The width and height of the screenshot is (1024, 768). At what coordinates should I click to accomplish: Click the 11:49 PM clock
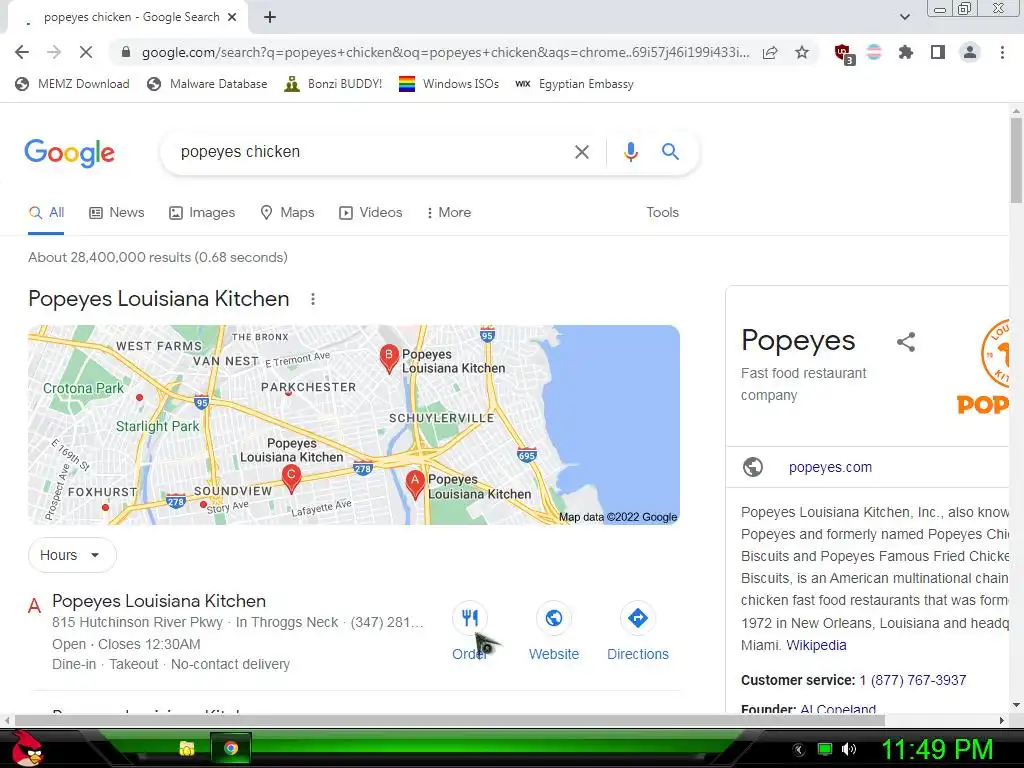[937, 749]
